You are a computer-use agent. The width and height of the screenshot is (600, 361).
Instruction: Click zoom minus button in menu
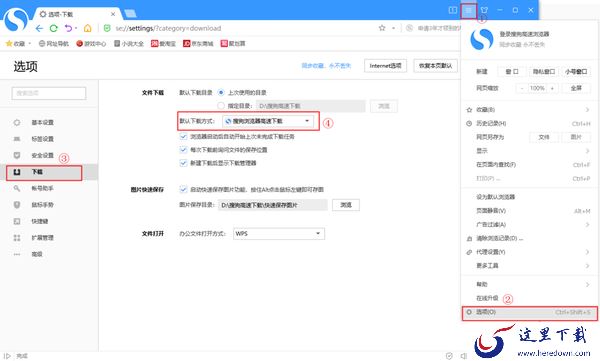[x=522, y=88]
